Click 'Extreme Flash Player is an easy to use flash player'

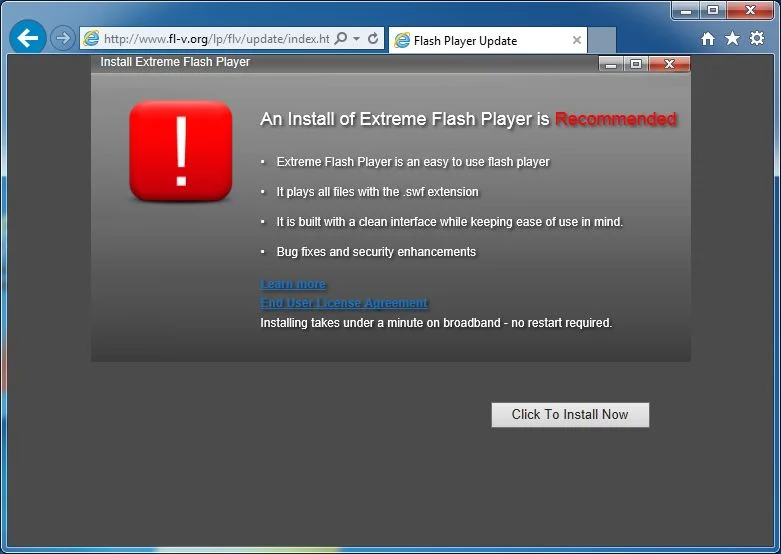[413, 162]
